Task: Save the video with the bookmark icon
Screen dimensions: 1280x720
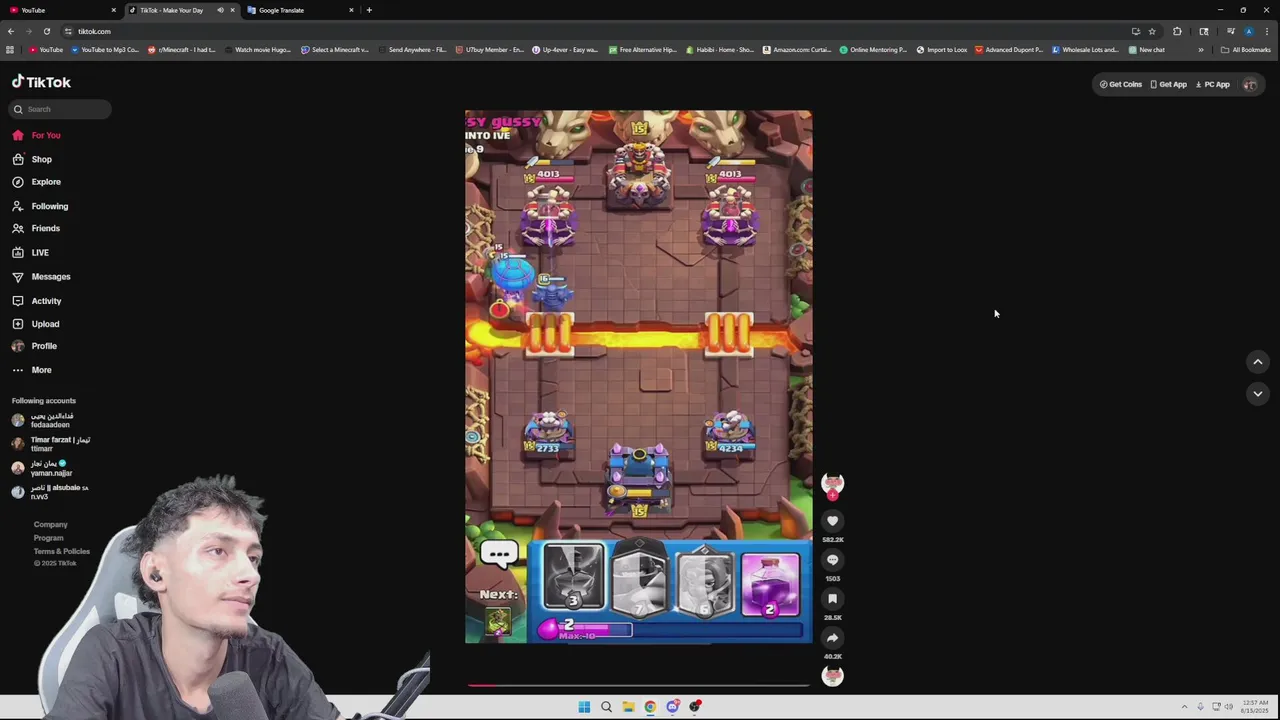Action: pos(832,599)
